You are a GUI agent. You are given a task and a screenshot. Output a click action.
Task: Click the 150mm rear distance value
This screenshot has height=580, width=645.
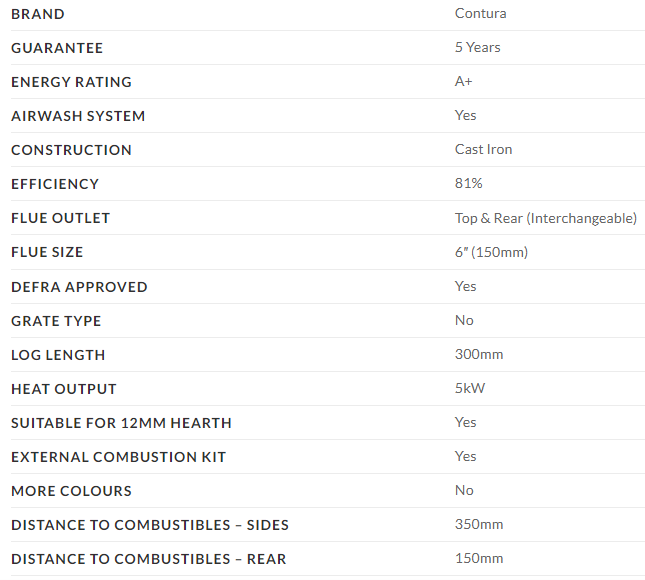pyautogui.click(x=479, y=559)
